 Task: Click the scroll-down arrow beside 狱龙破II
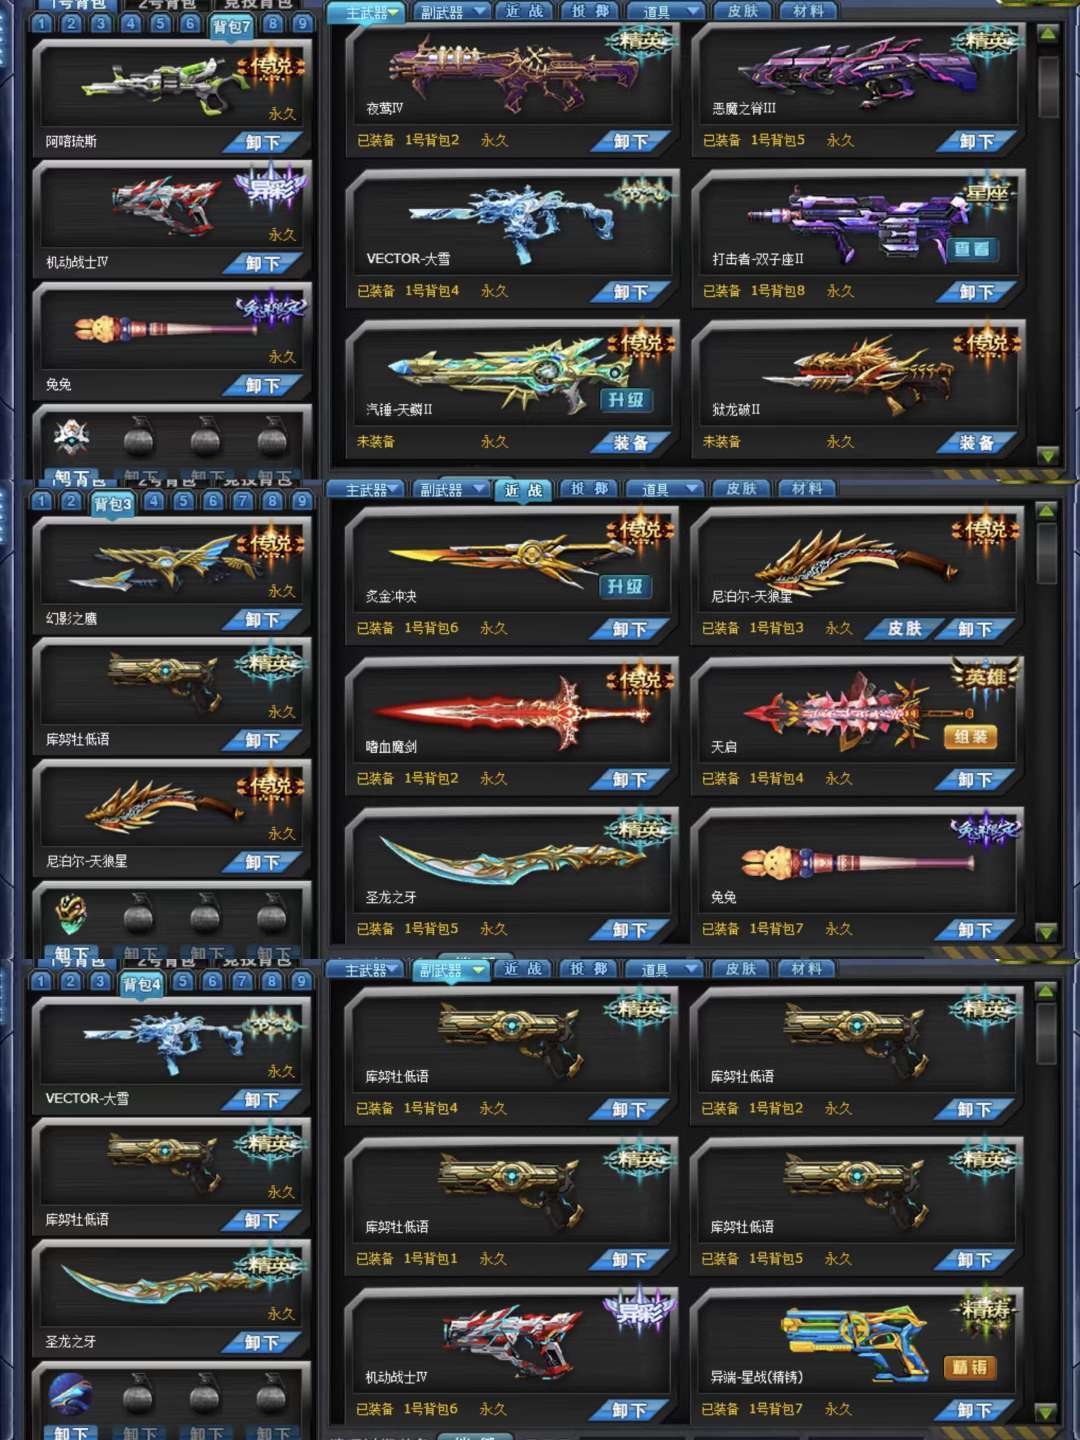[x=1048, y=455]
